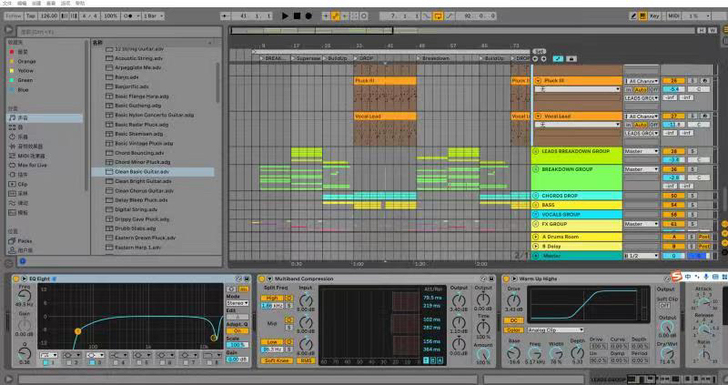The height and width of the screenshot is (385, 728).
Task: Open BREAKDOWN GROUP Master output dropdown
Action: tap(641, 170)
